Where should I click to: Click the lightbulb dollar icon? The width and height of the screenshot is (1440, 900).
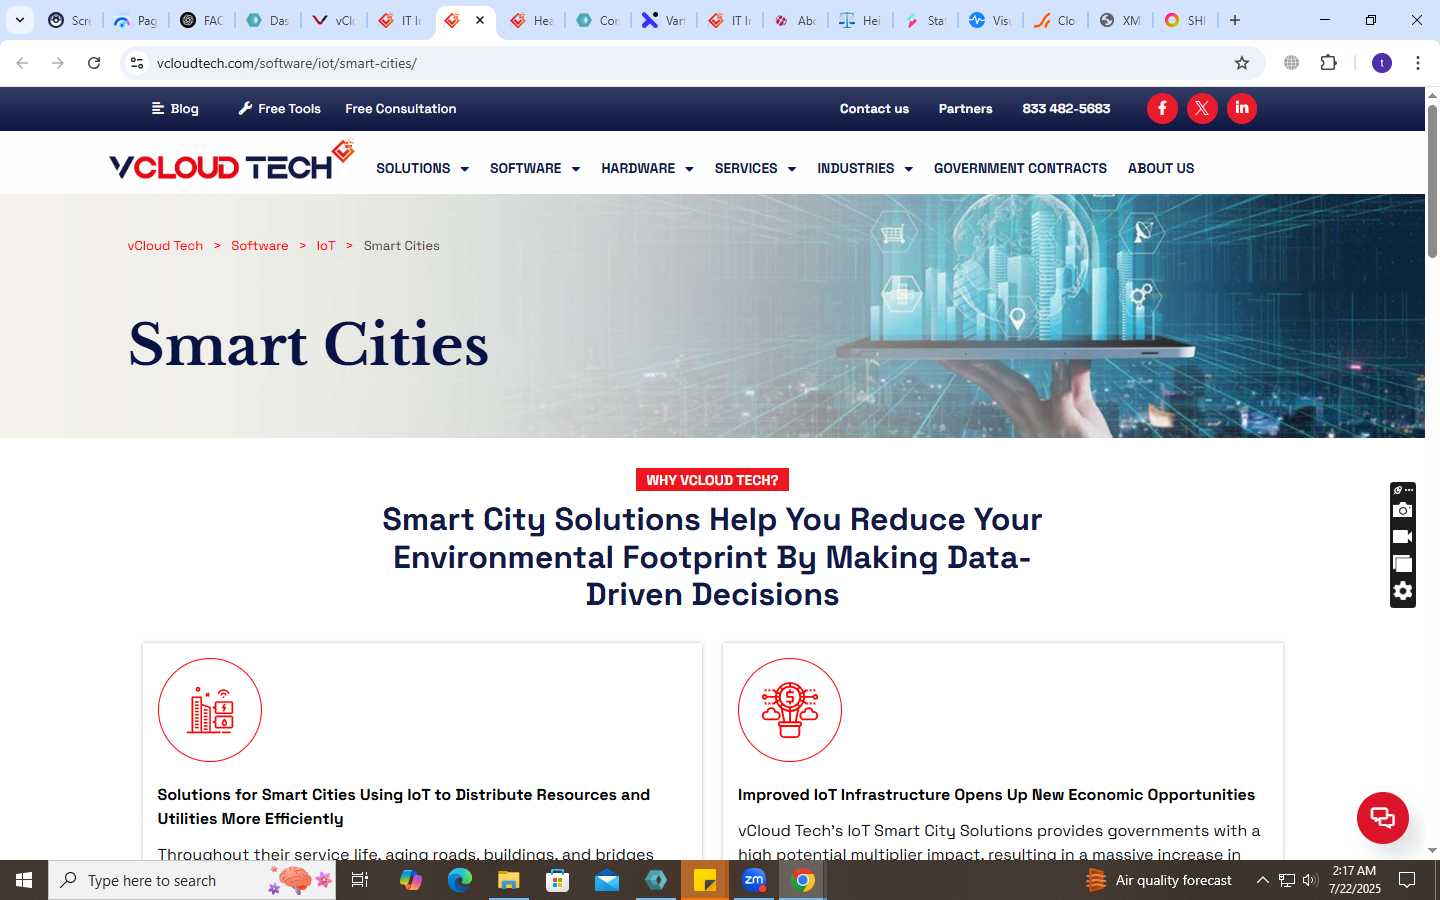790,710
